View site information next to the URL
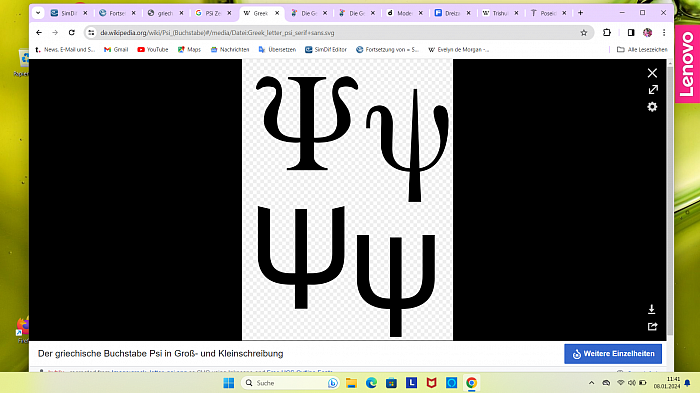This screenshot has height=393, width=700. click(x=91, y=33)
